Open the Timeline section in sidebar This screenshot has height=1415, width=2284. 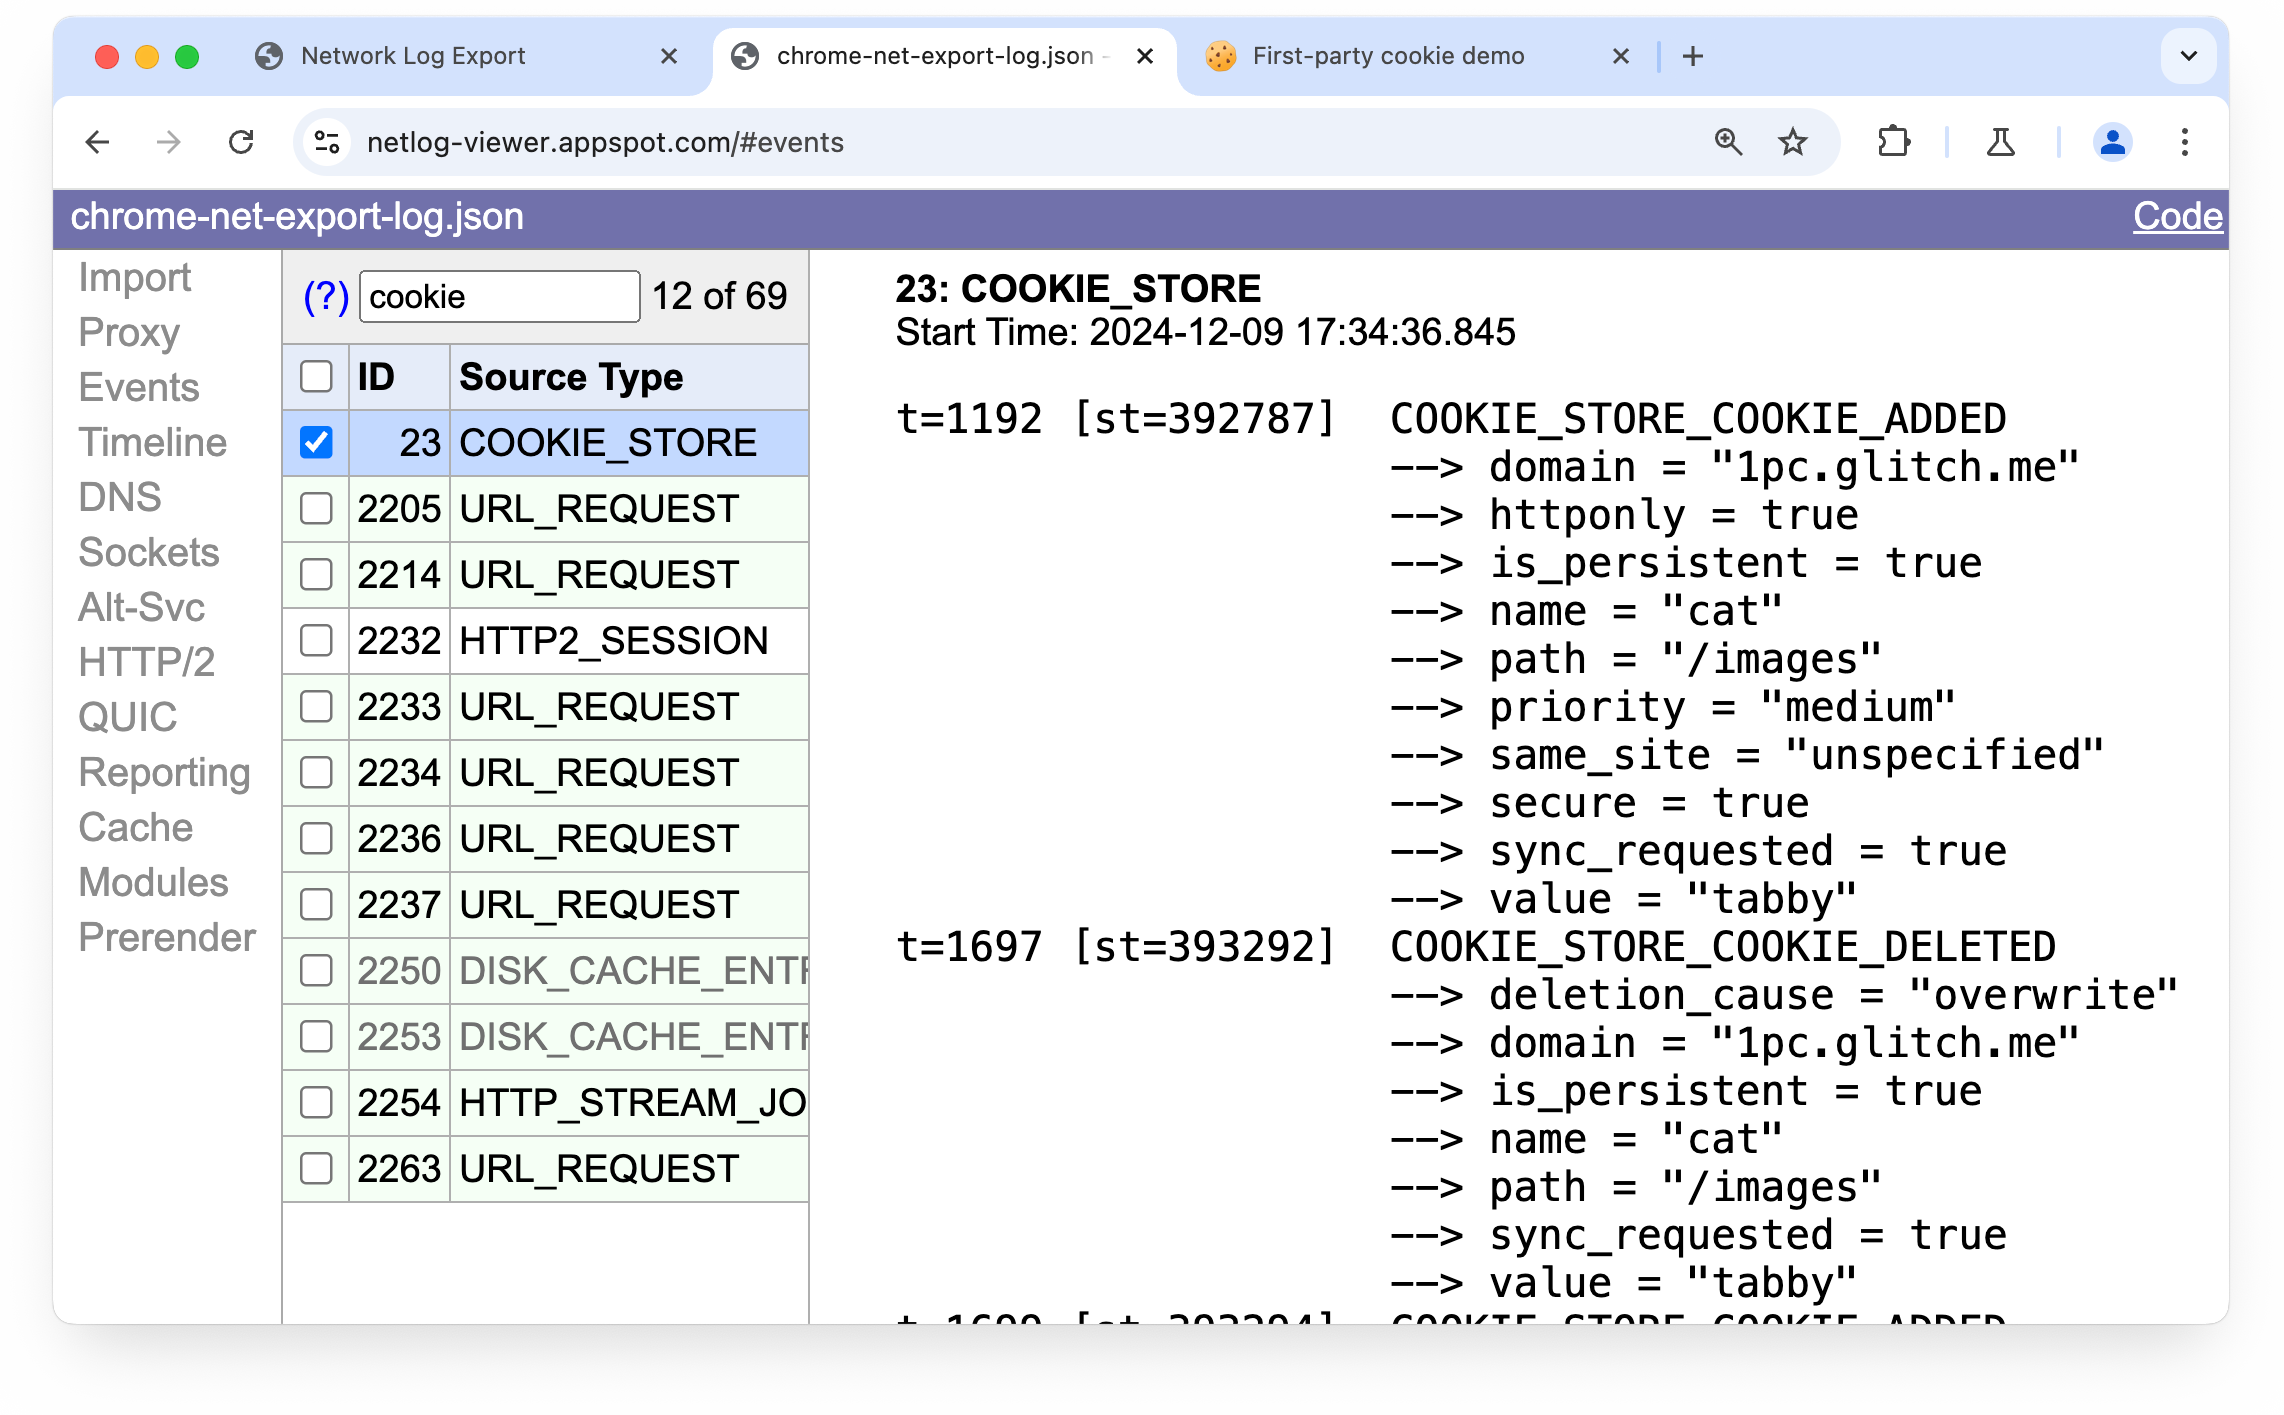coord(152,442)
